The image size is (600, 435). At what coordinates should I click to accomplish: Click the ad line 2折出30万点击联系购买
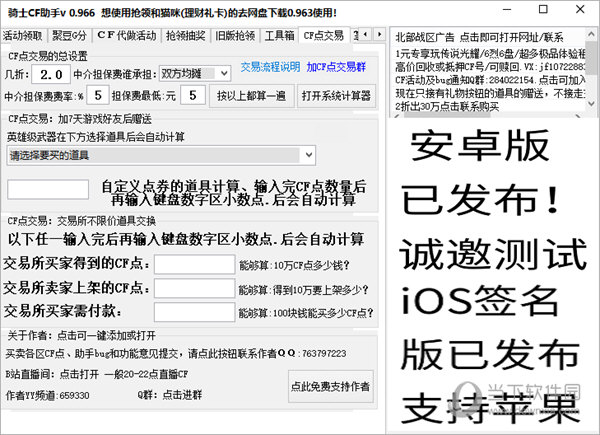pos(447,106)
